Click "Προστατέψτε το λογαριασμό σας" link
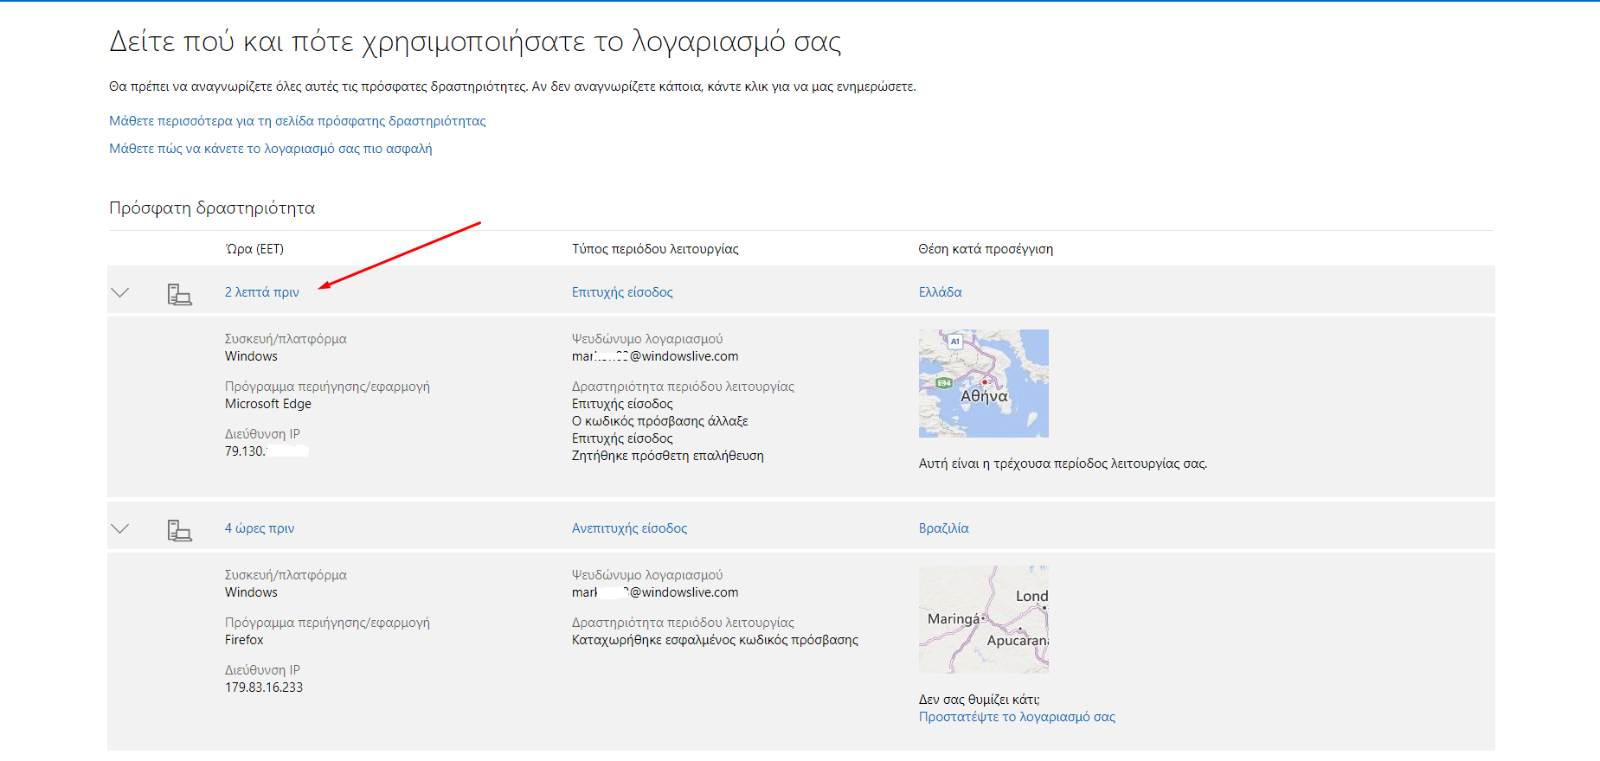The width and height of the screenshot is (1600, 761). tap(1017, 717)
